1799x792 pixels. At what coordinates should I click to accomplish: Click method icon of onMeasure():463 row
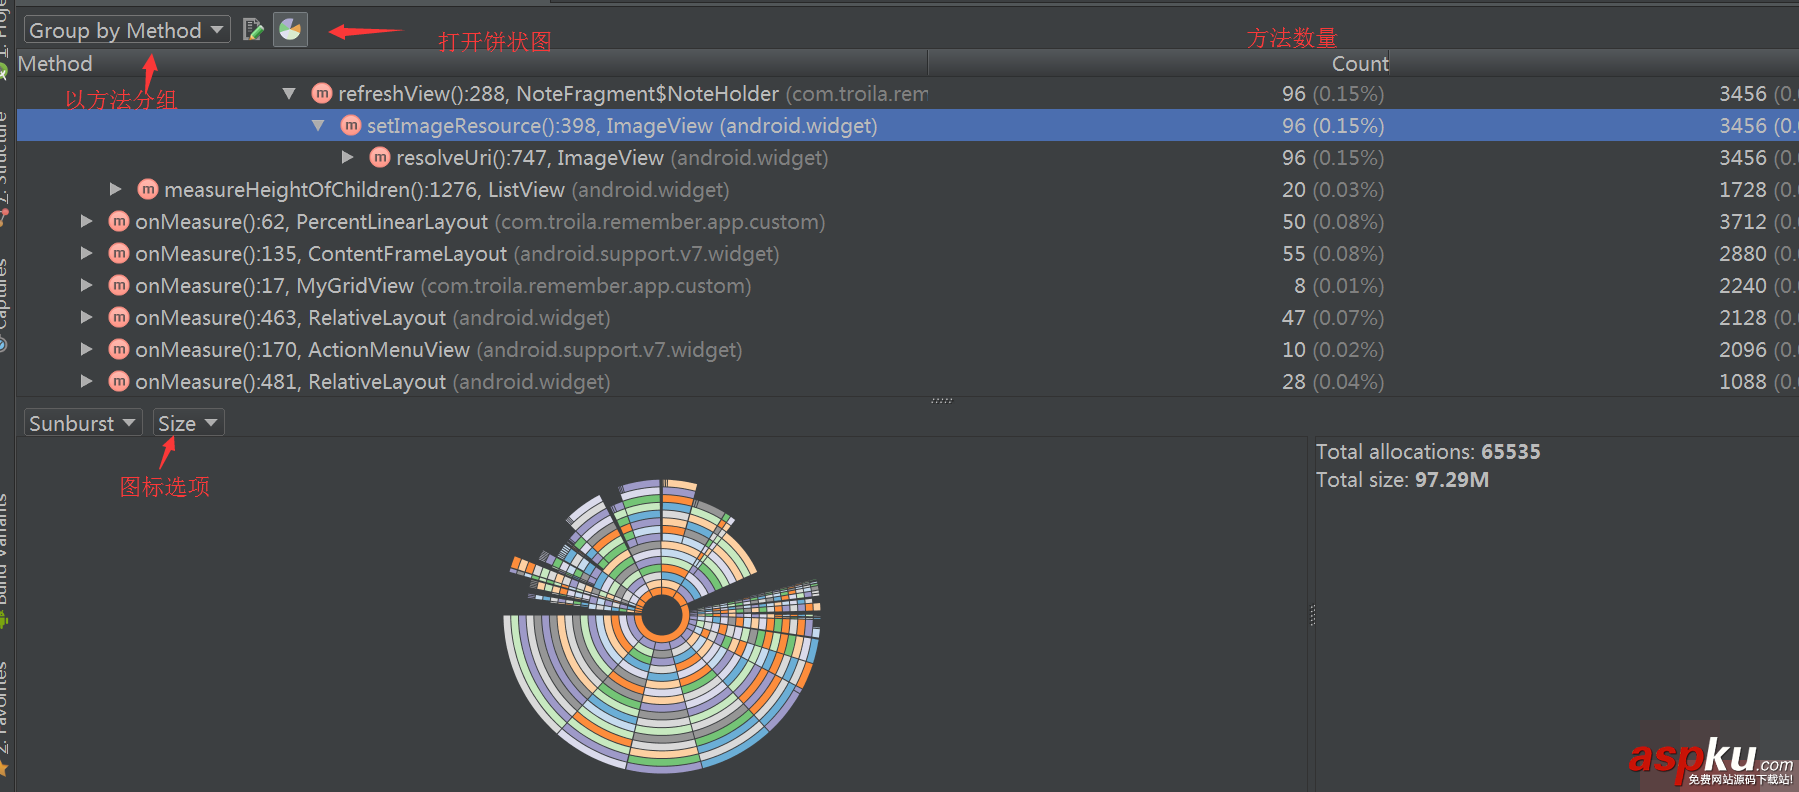[119, 317]
